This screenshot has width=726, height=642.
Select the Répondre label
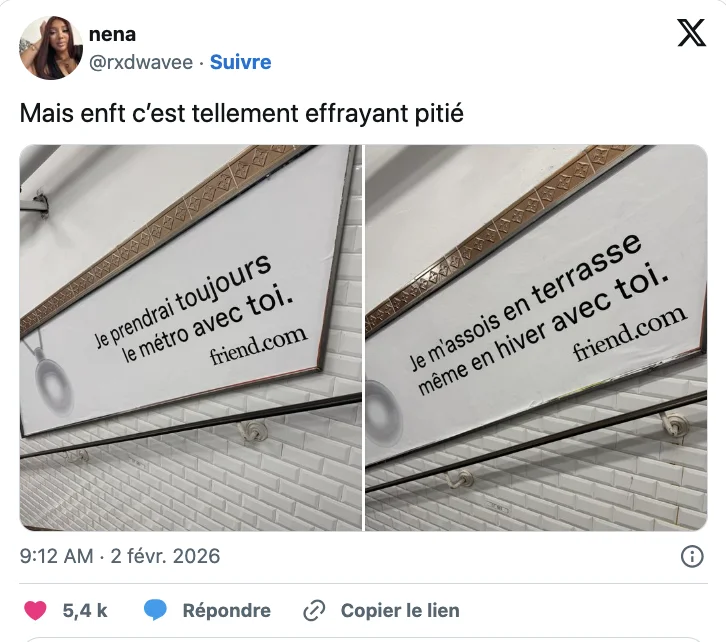[226, 611]
